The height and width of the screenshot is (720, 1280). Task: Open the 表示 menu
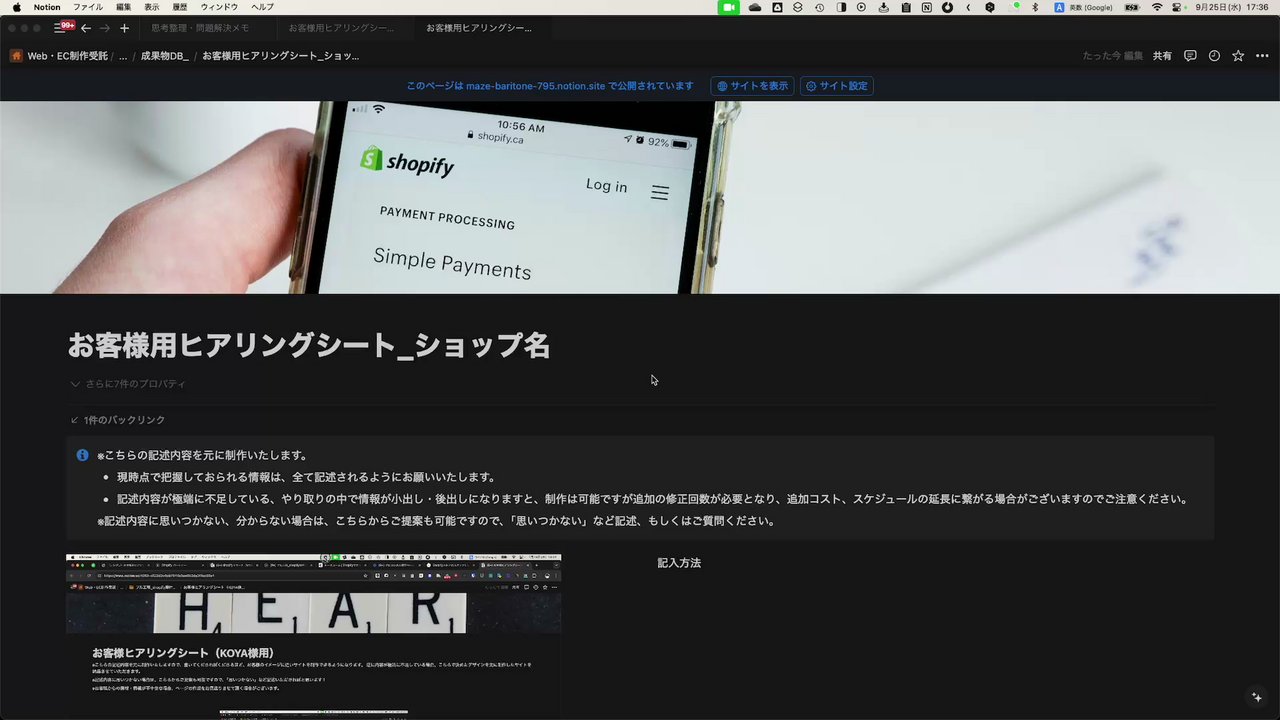152,7
